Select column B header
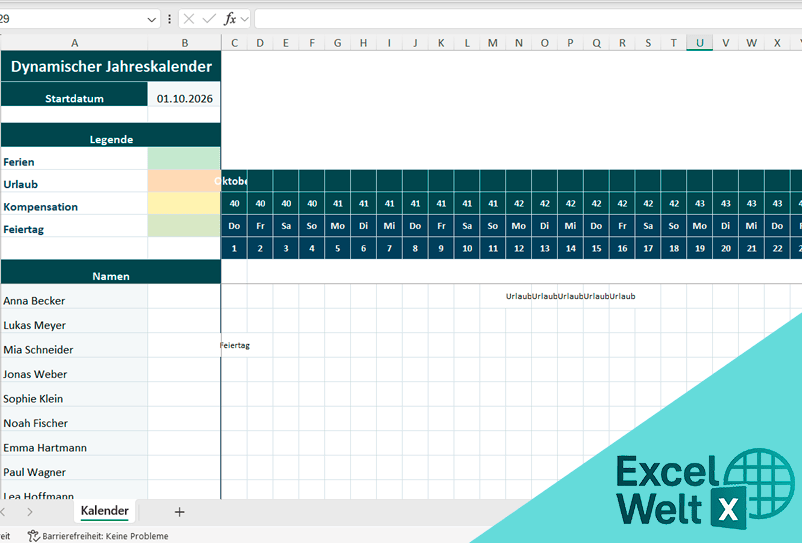The height and width of the screenshot is (543, 802). tap(185, 43)
